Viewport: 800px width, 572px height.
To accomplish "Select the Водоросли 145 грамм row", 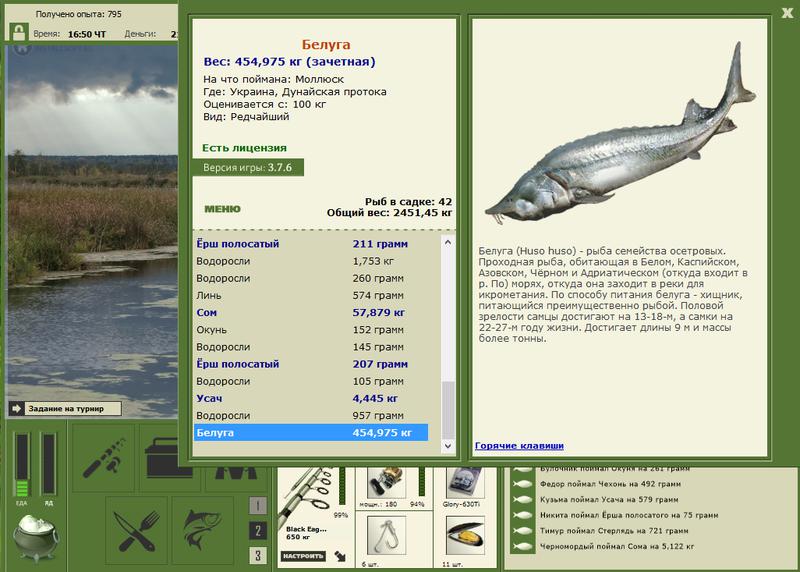I will click(311, 347).
